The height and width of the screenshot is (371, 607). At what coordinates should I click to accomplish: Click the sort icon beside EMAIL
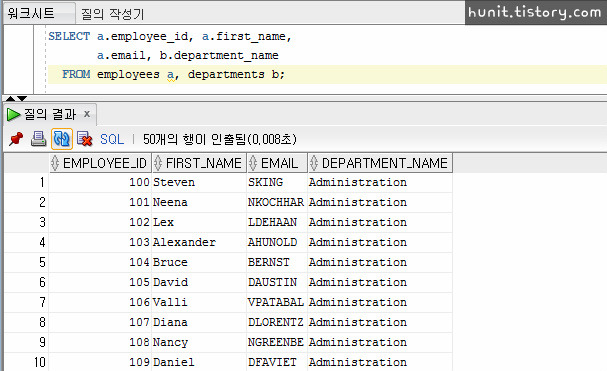253,163
